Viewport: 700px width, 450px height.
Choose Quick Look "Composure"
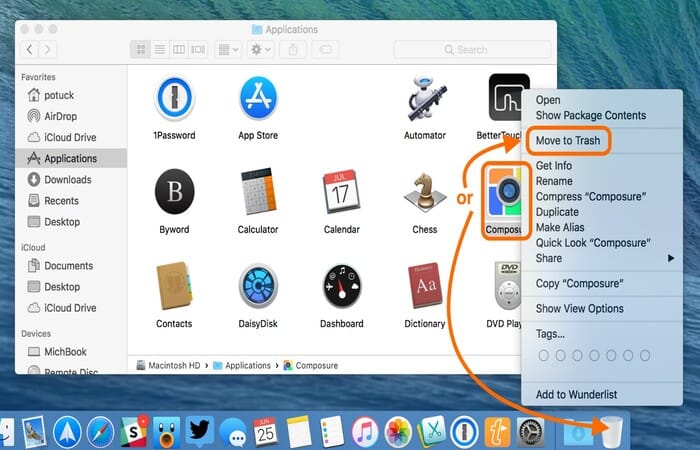pos(602,243)
